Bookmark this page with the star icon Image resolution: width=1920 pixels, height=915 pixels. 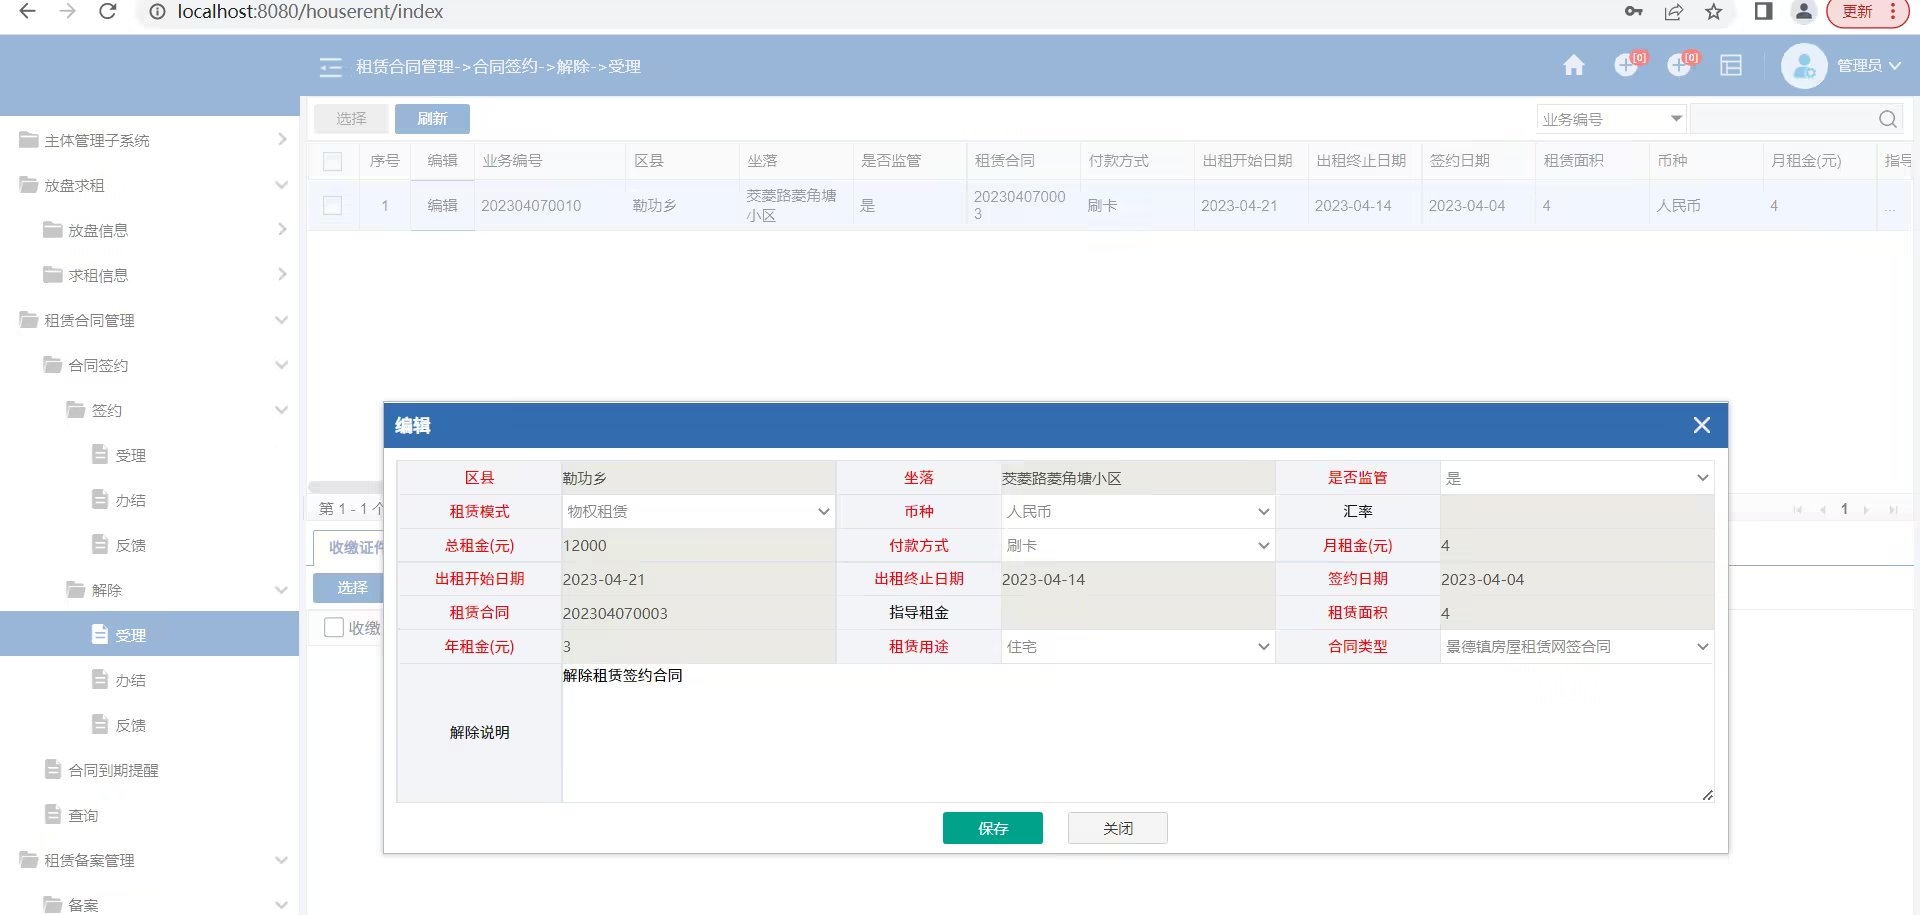1714,12
